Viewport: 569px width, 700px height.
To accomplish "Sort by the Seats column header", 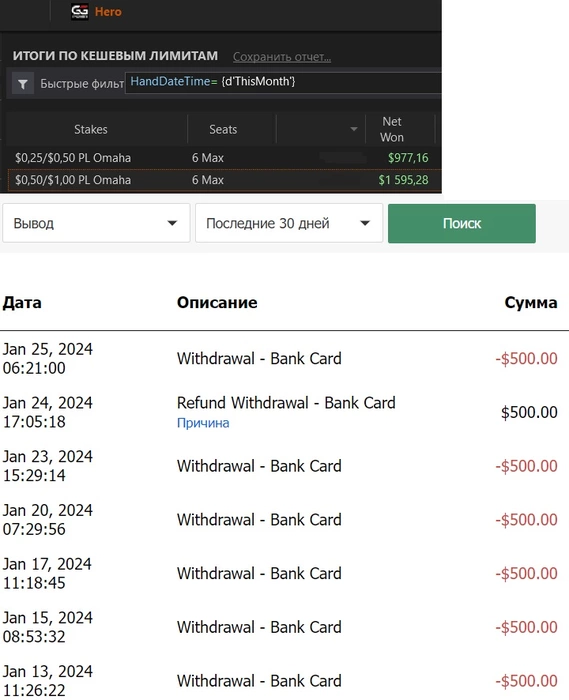I will [223, 129].
